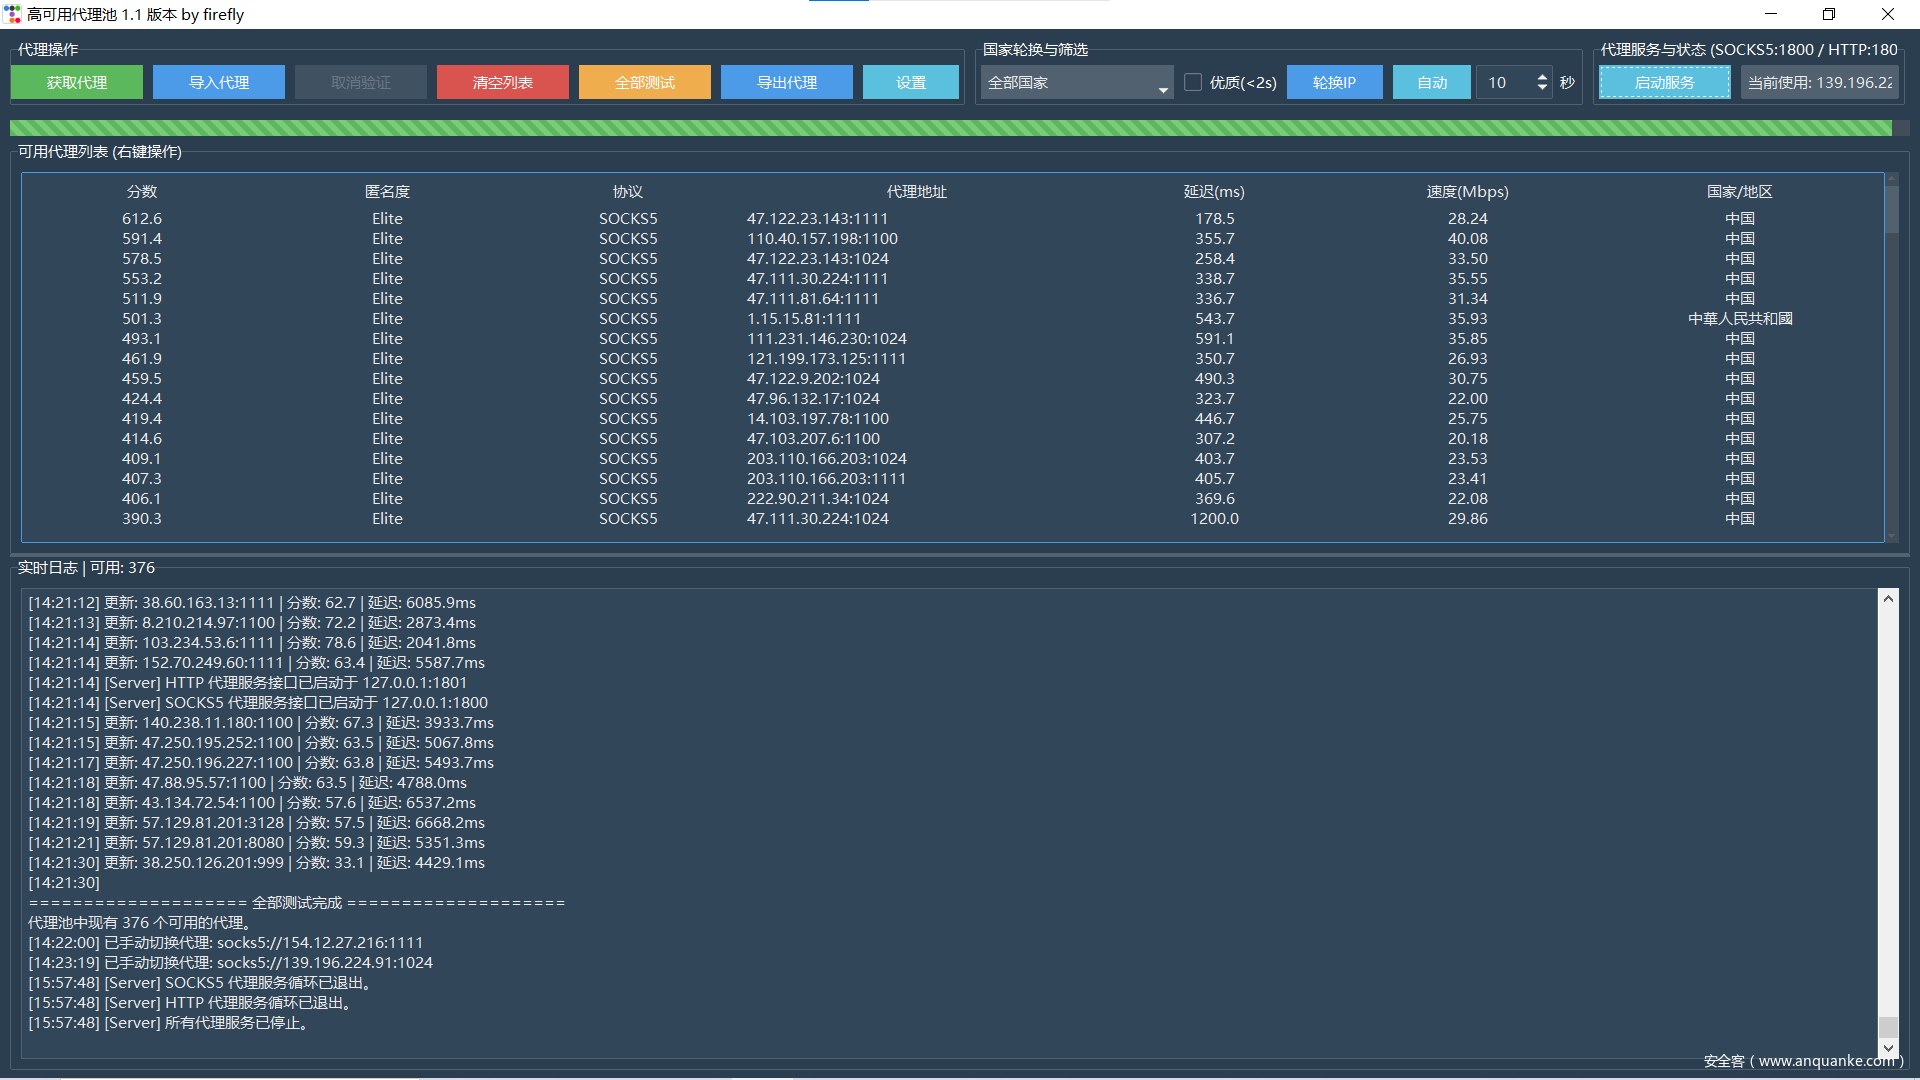Decrease rotation interval with down arrow
Screen dimensions: 1920x1080
click(1542, 89)
